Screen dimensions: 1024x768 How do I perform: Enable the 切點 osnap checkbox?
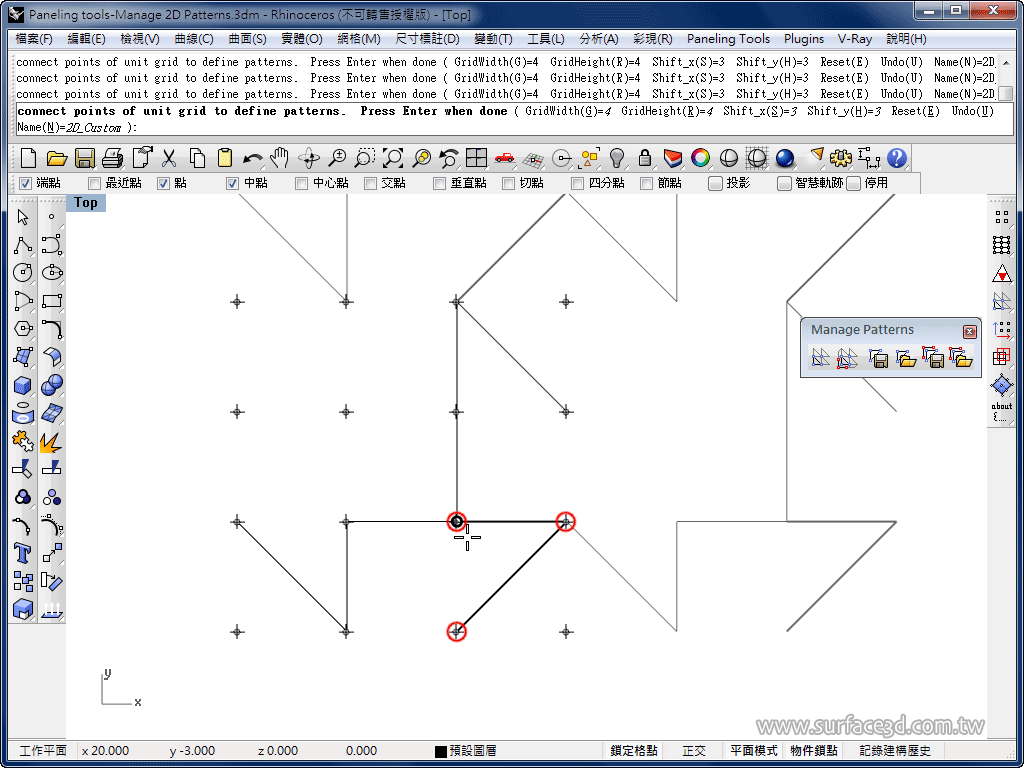(x=508, y=184)
